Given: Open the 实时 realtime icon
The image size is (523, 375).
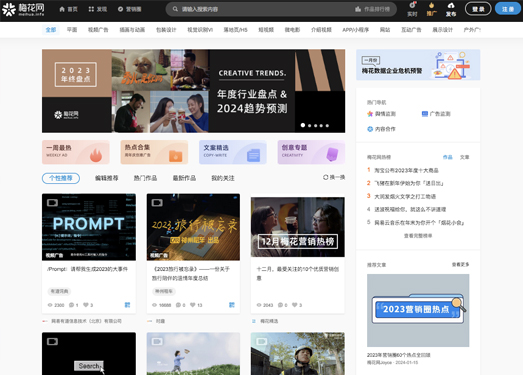Looking at the screenshot, I should click(x=412, y=9).
